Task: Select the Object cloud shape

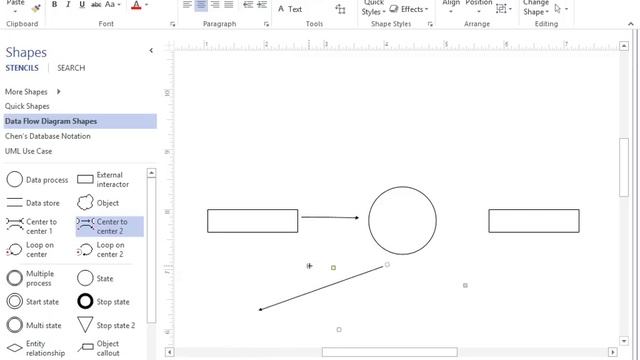Action: (98, 203)
